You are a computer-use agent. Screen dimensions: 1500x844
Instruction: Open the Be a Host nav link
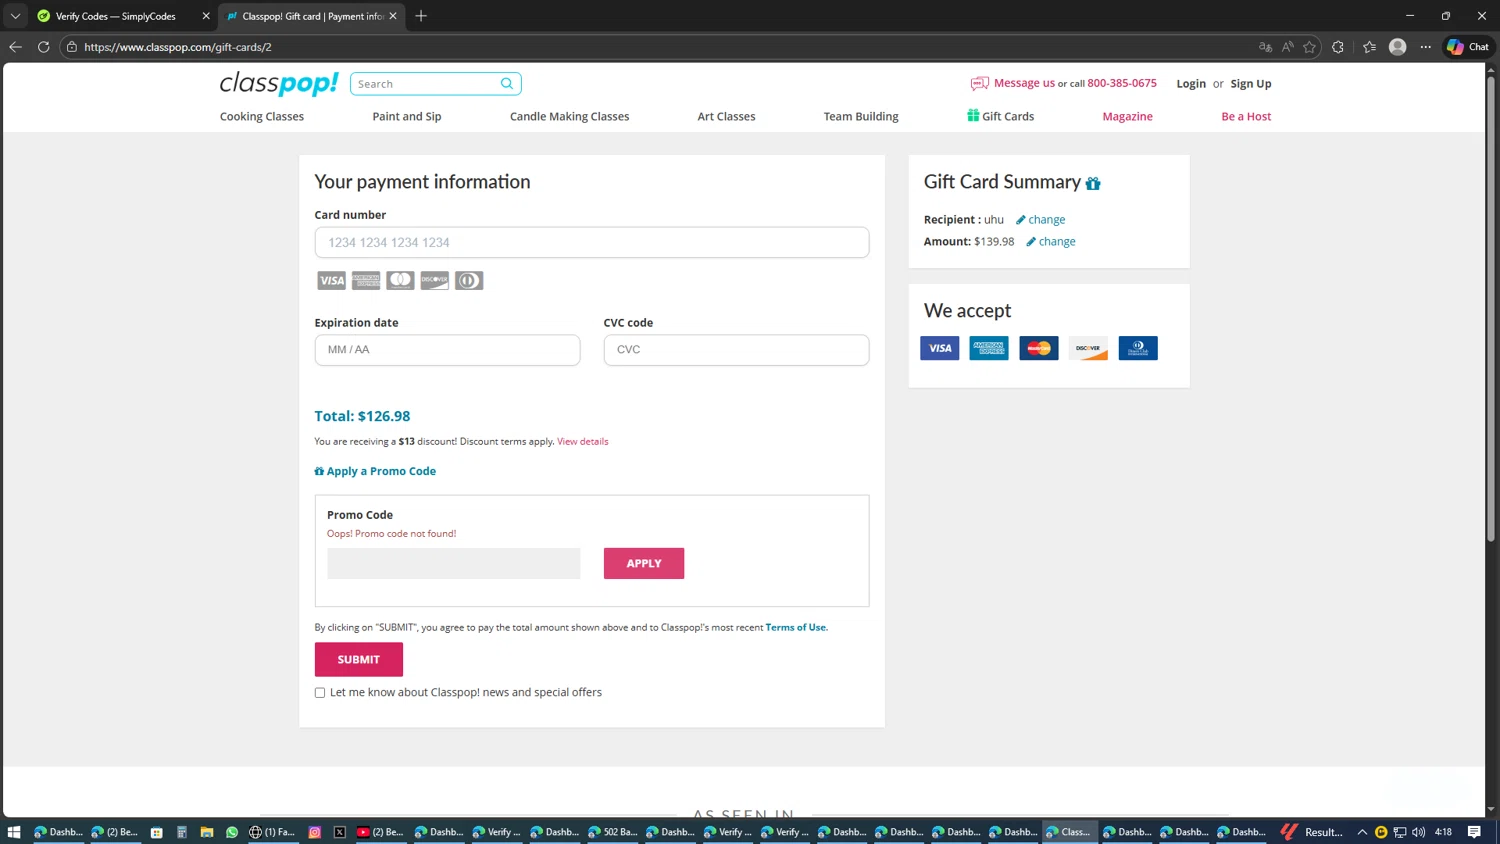(1246, 117)
